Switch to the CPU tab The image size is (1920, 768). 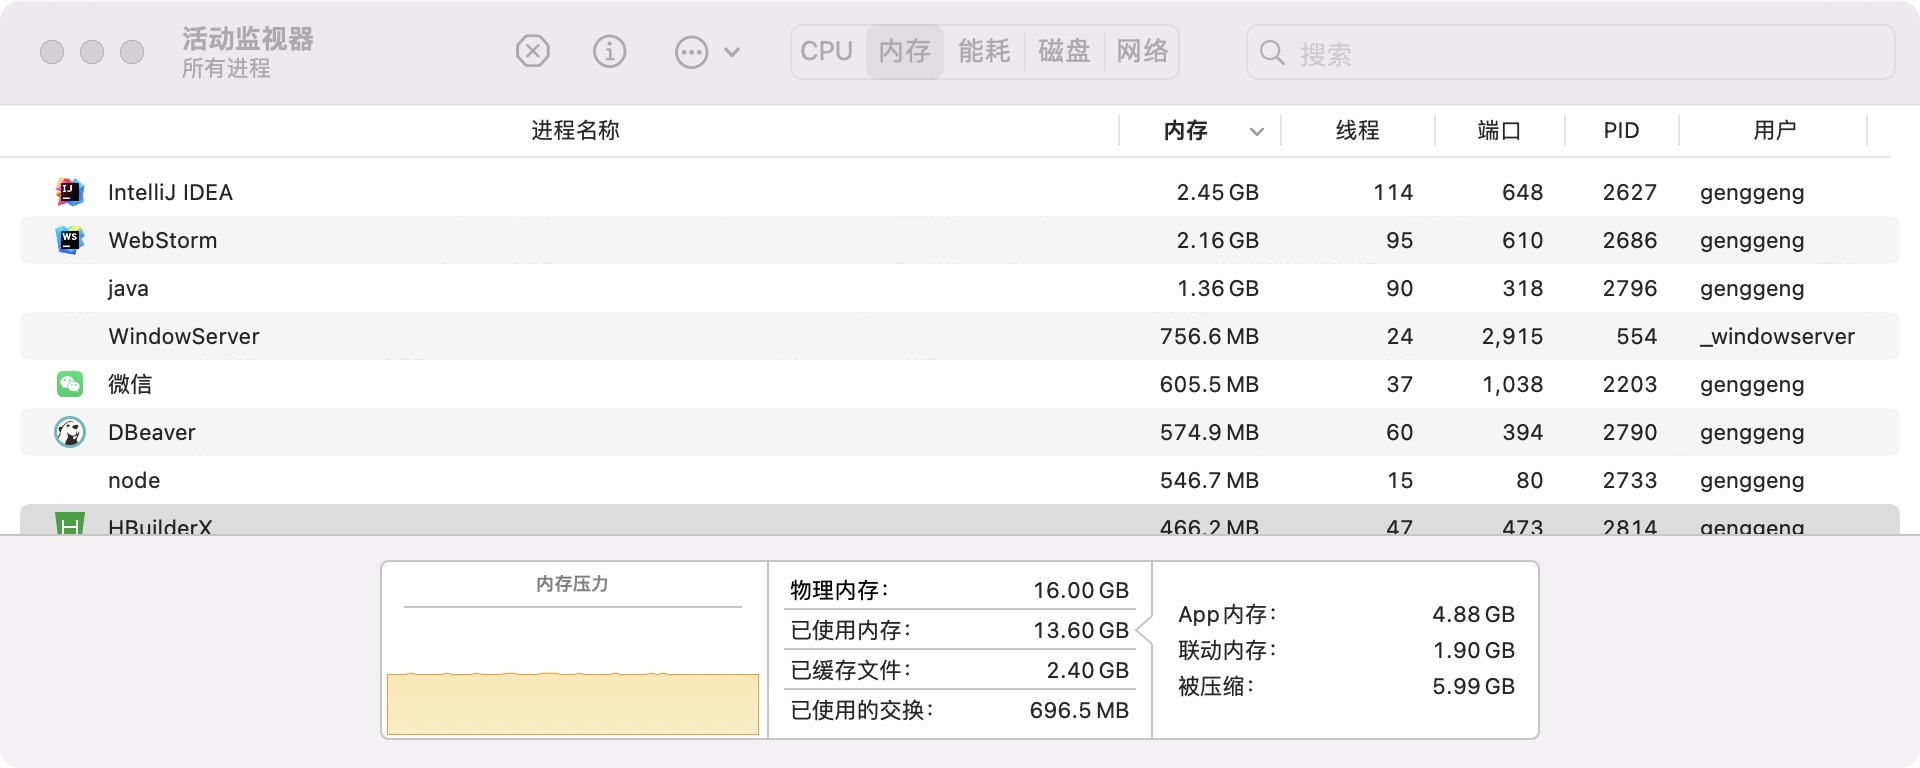point(827,52)
